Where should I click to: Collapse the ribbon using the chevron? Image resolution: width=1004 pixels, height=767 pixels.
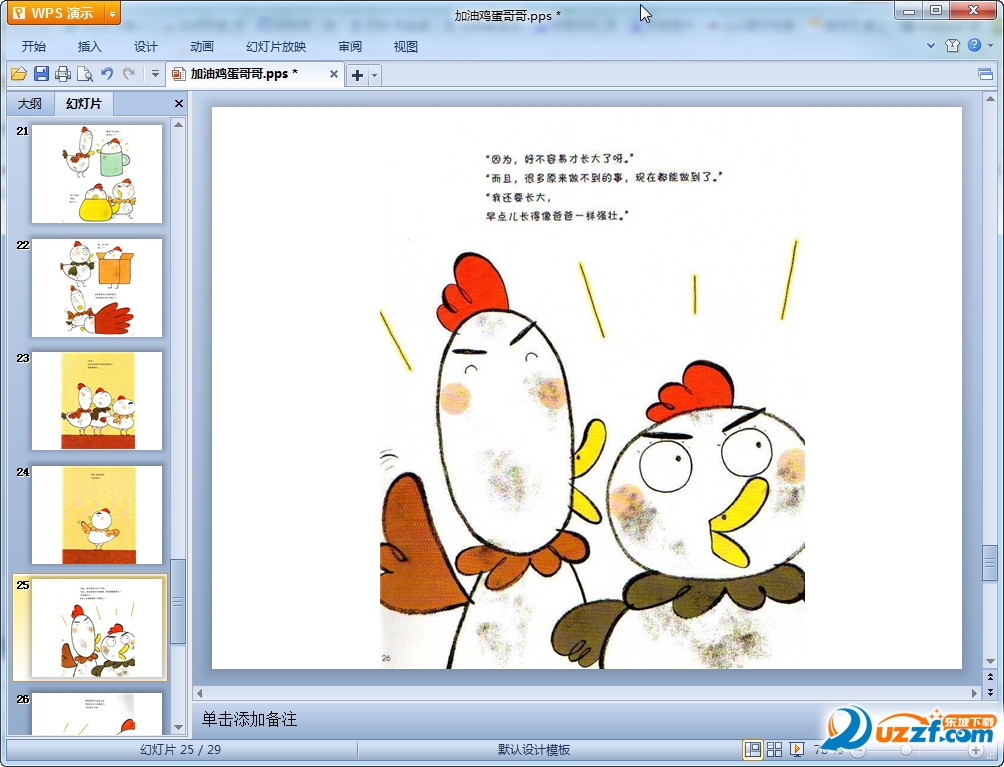tap(931, 45)
